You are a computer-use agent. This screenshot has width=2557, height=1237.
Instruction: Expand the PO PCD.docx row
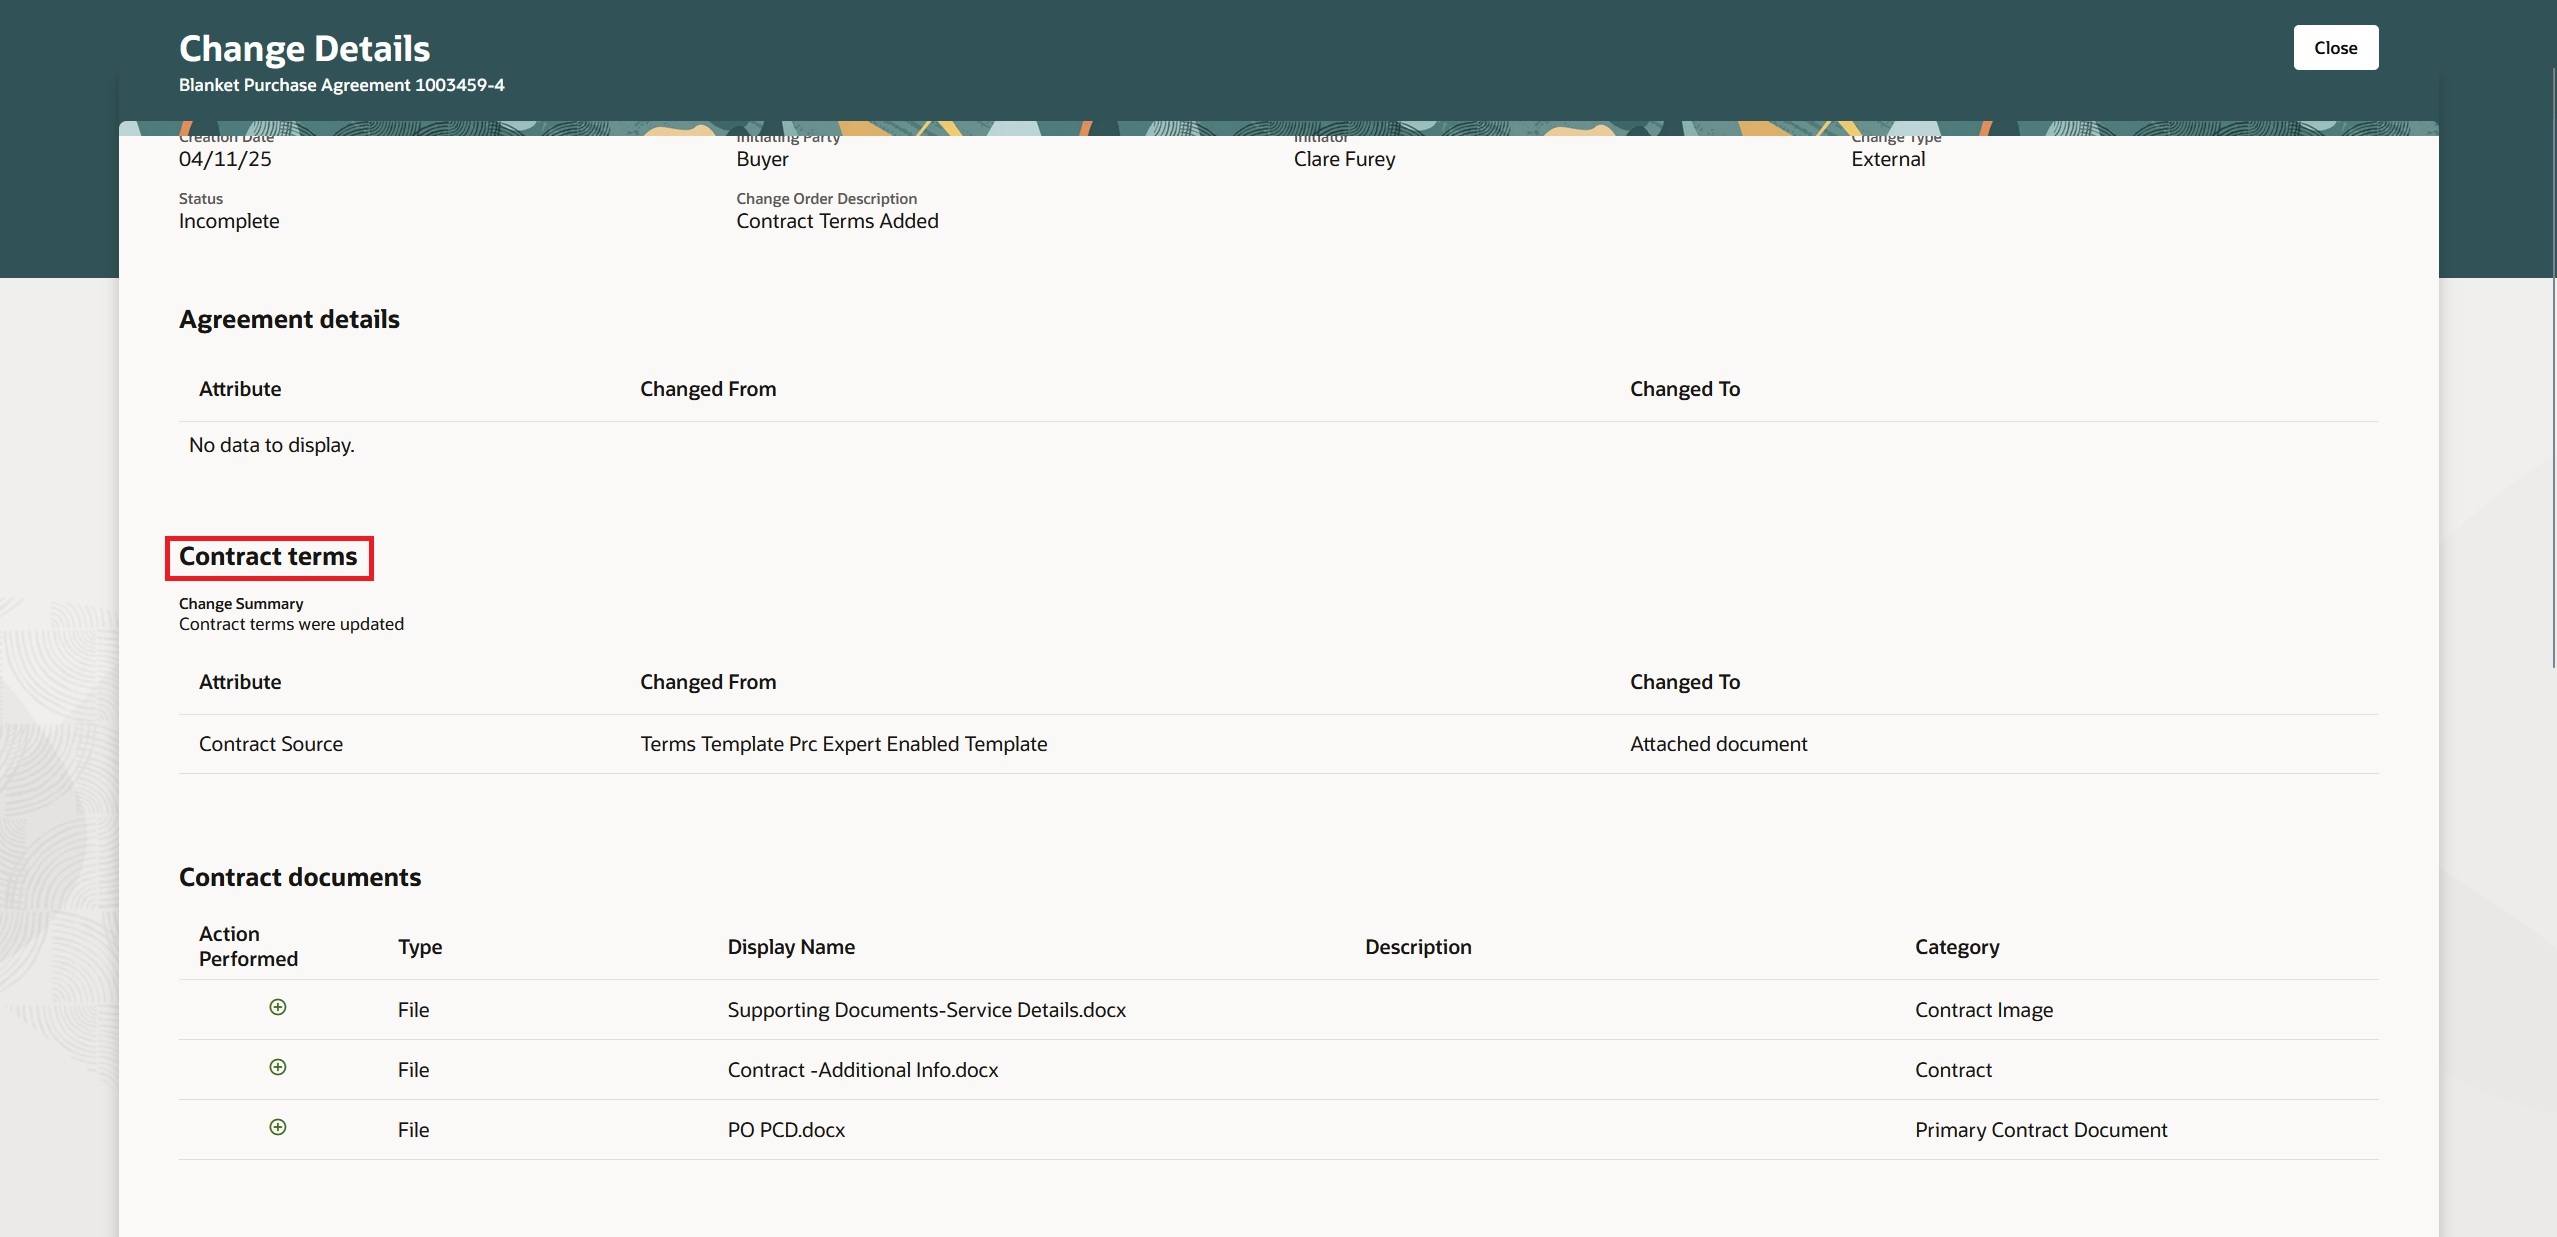pyautogui.click(x=277, y=1127)
